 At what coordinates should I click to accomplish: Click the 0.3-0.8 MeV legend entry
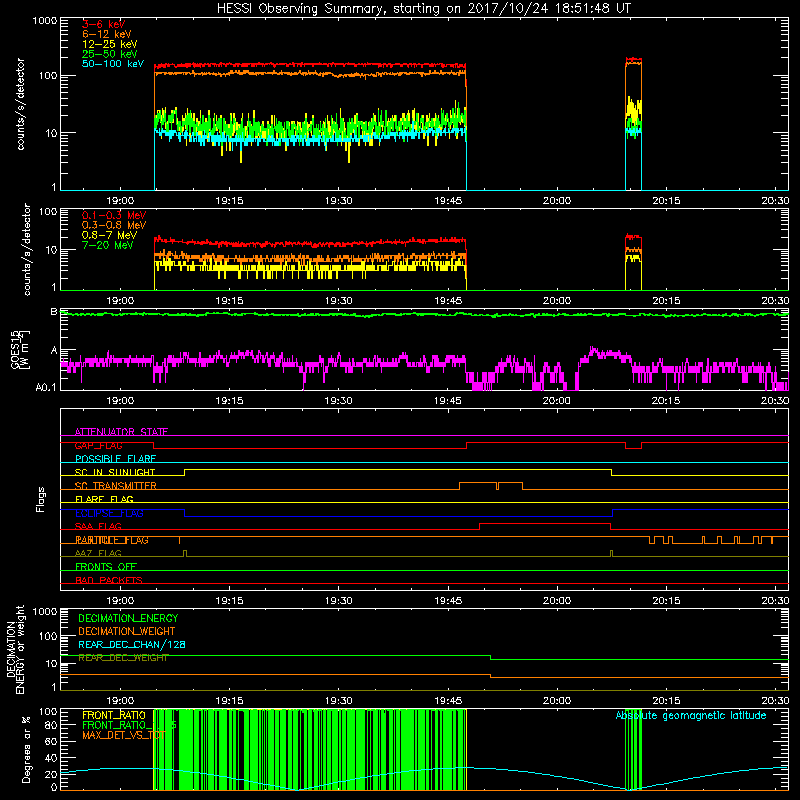point(114,225)
